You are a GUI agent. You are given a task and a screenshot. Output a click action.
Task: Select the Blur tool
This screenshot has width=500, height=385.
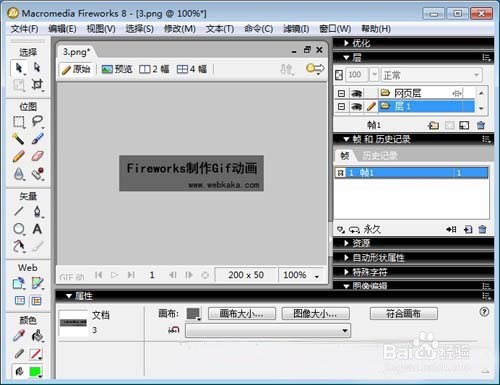(19, 173)
